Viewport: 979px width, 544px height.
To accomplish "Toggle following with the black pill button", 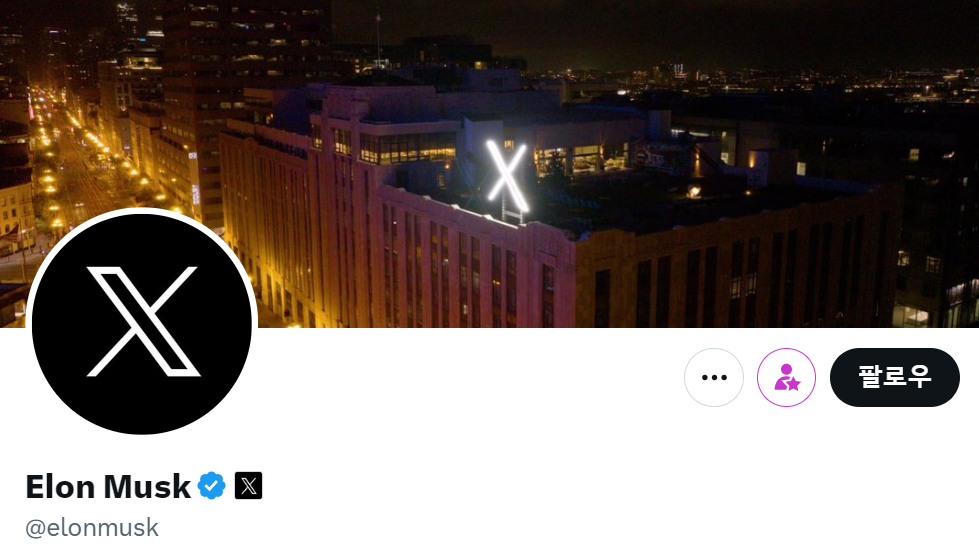I will pyautogui.click(x=895, y=377).
